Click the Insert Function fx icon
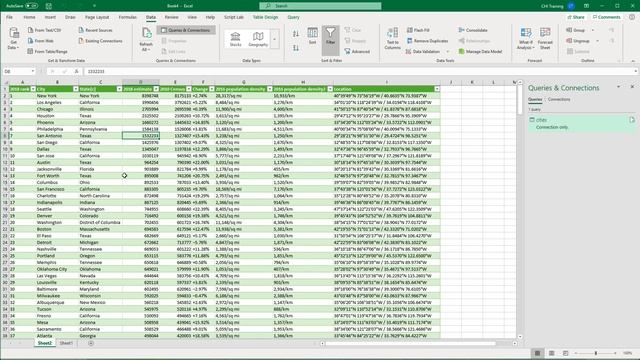This screenshot has width=640, height=360. point(76,71)
